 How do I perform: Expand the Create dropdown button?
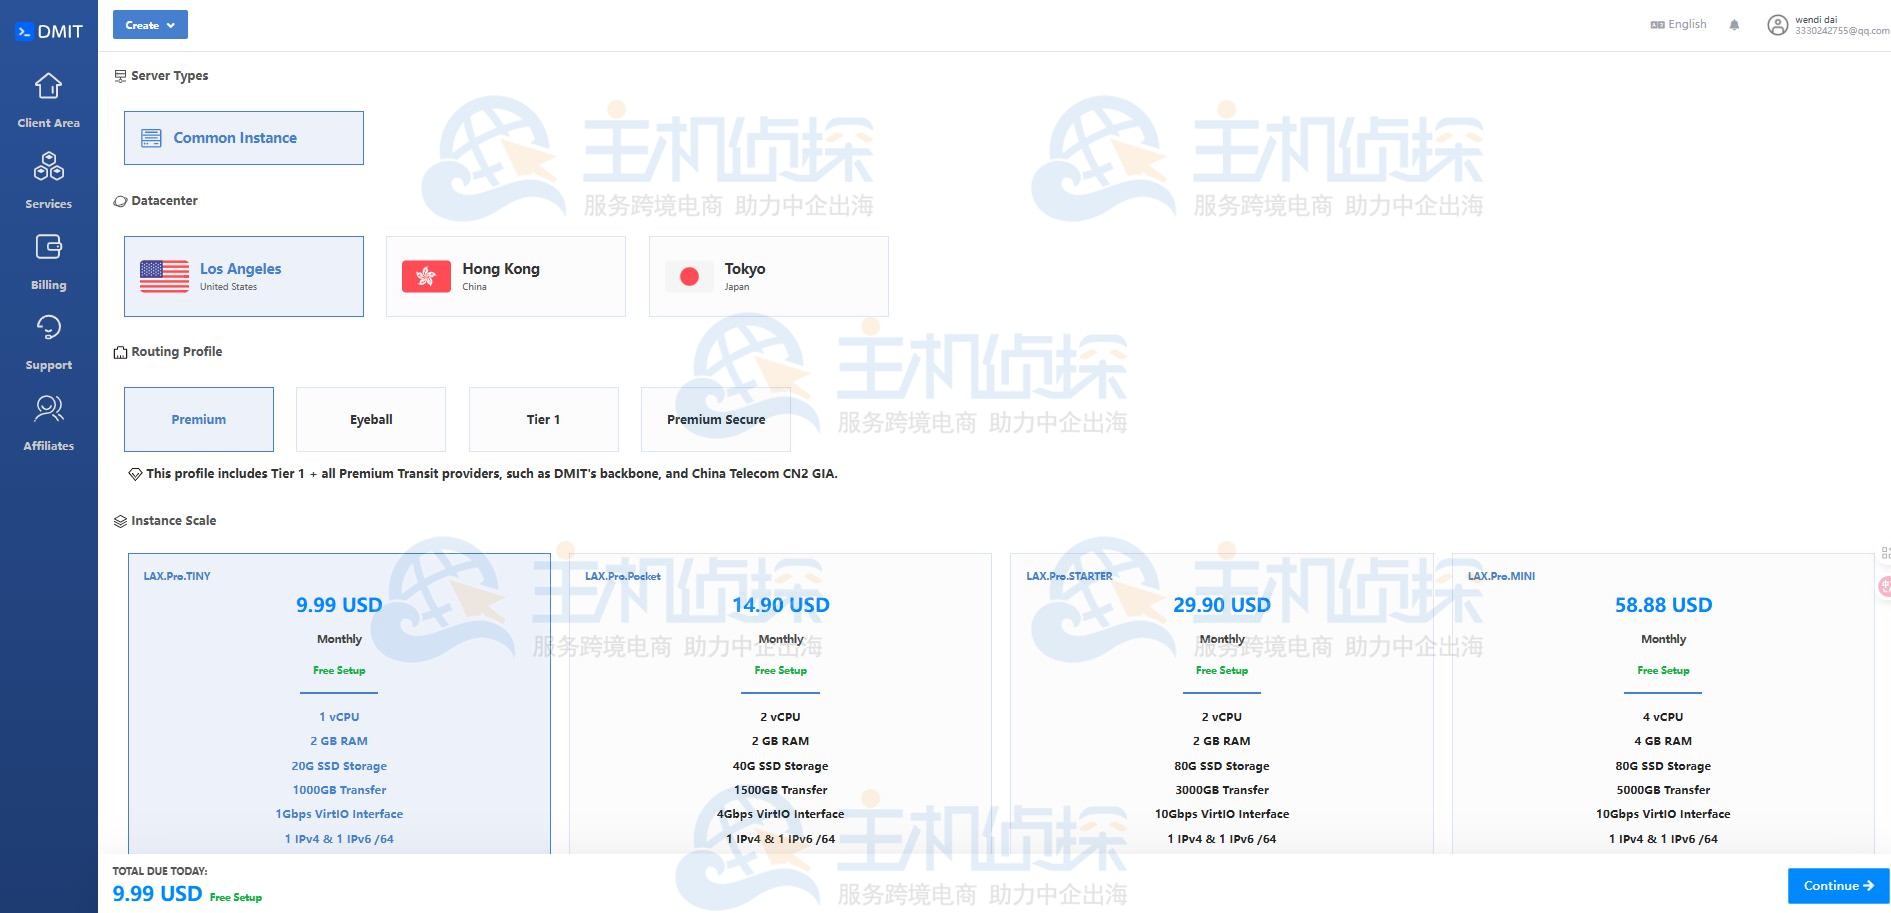pos(150,25)
